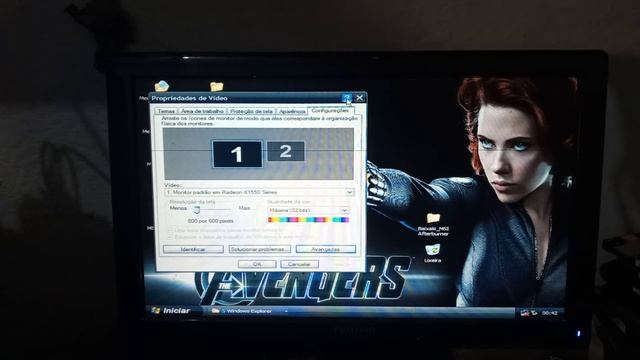Click the 'Menos' slider label
The height and width of the screenshot is (360, 640).
pyautogui.click(x=178, y=208)
